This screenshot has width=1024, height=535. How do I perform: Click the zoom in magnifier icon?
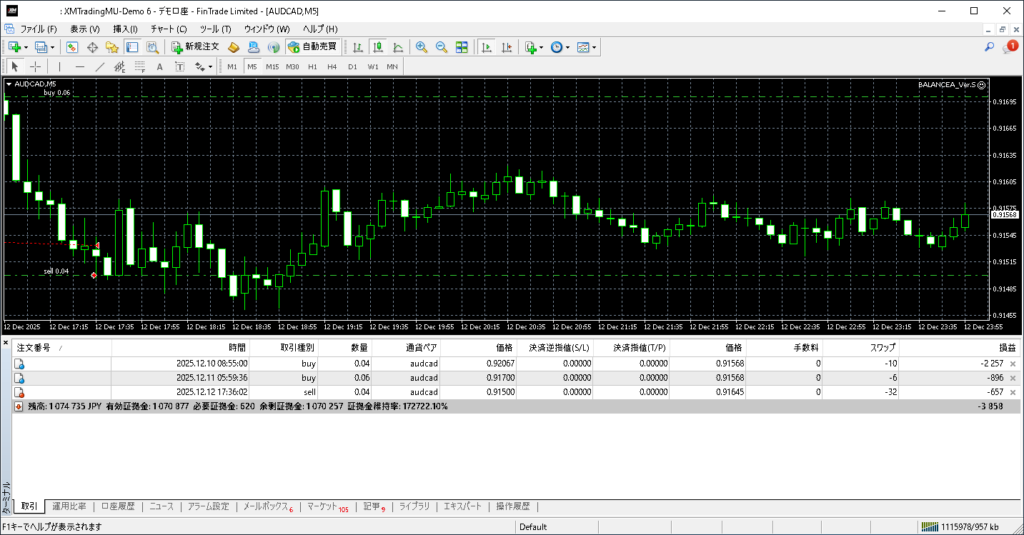click(x=422, y=47)
